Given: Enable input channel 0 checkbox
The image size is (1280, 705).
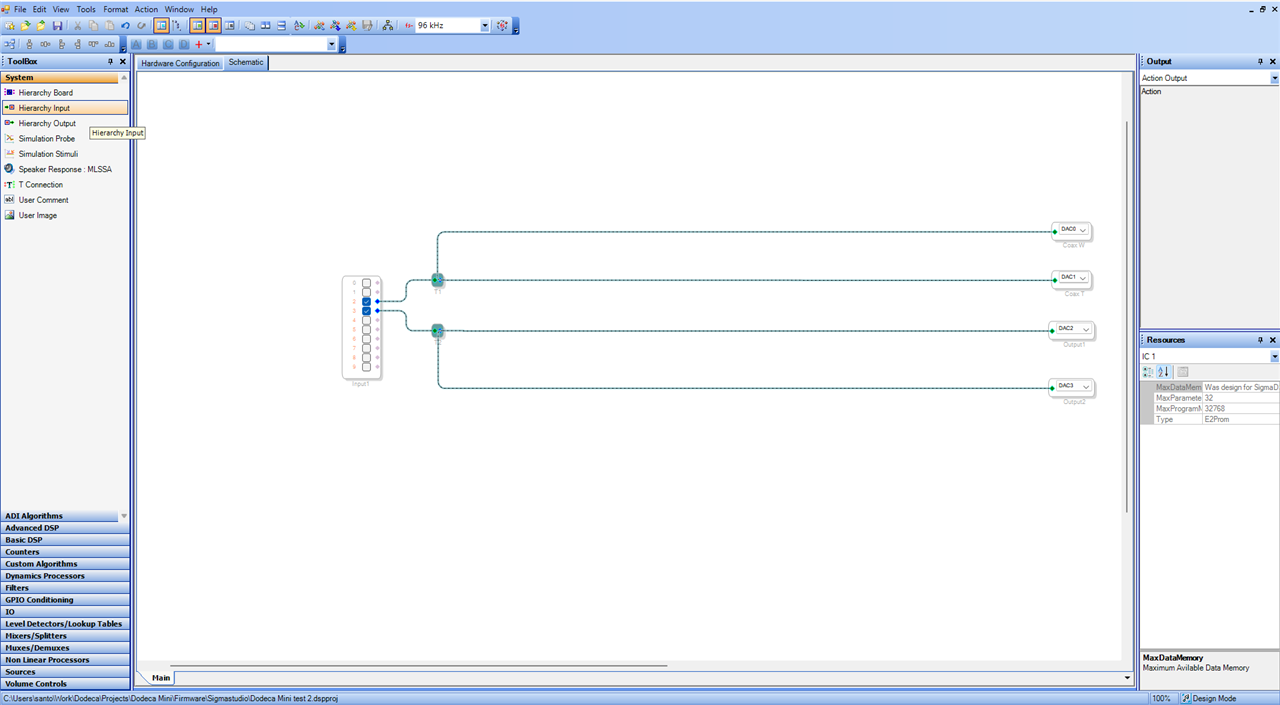Looking at the screenshot, I should tap(367, 283).
